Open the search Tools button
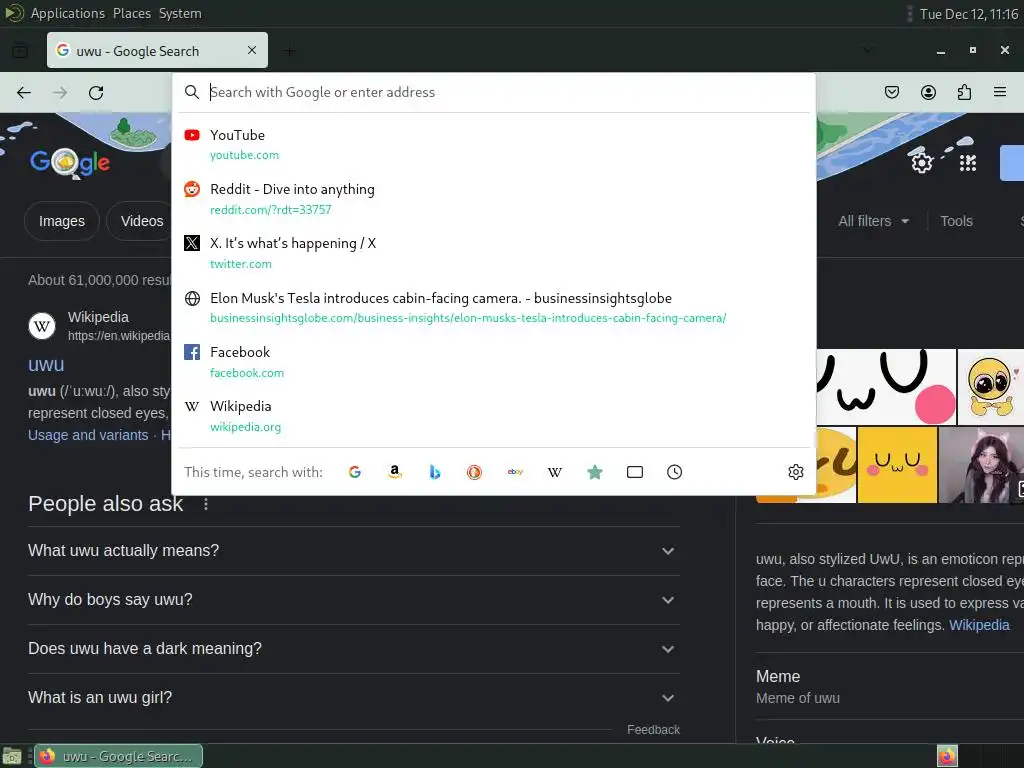Image resolution: width=1024 pixels, height=768 pixels. (x=956, y=221)
